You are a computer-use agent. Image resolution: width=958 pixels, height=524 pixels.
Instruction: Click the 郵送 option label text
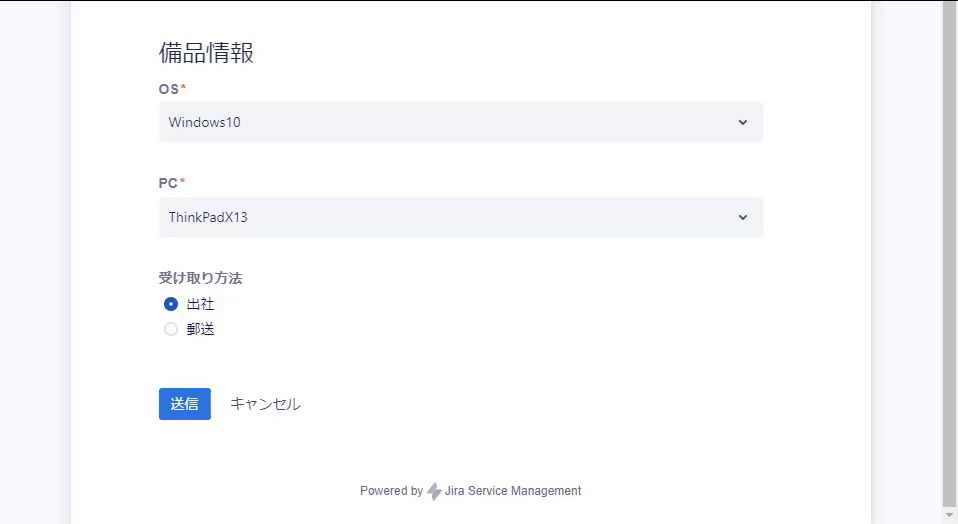coord(200,329)
